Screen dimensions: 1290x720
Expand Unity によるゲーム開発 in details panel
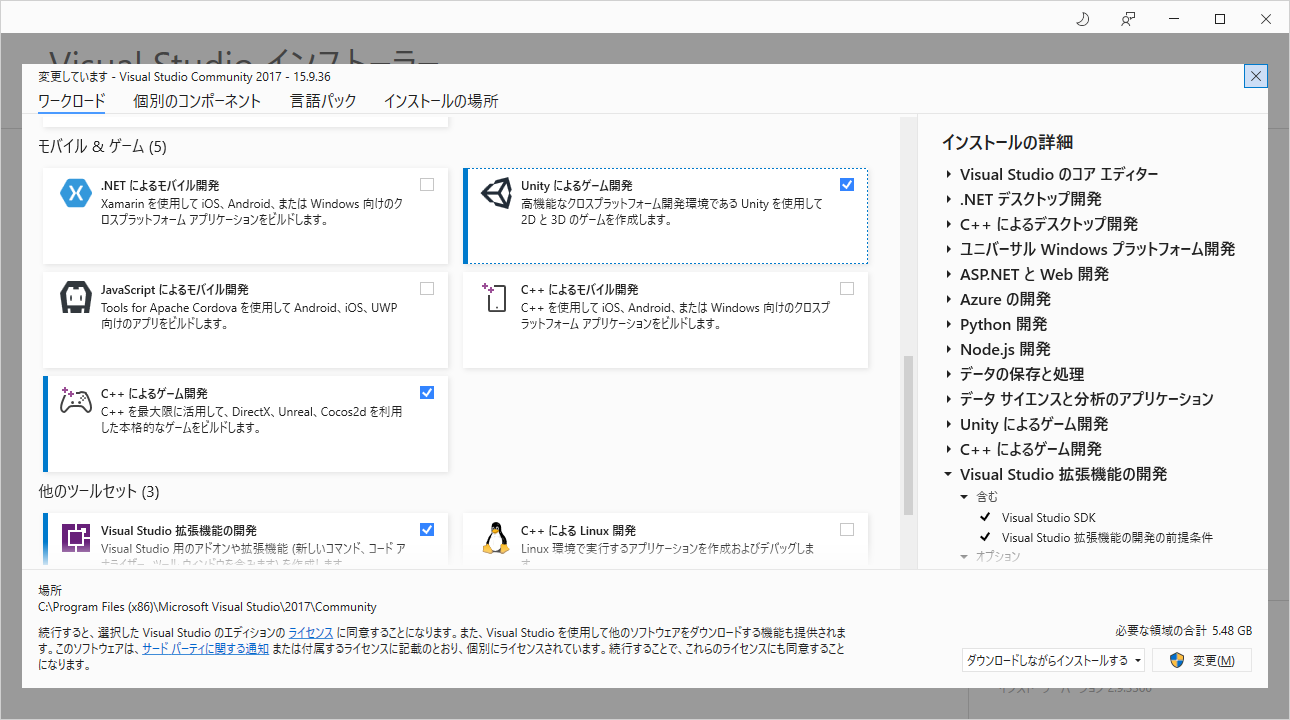click(948, 424)
